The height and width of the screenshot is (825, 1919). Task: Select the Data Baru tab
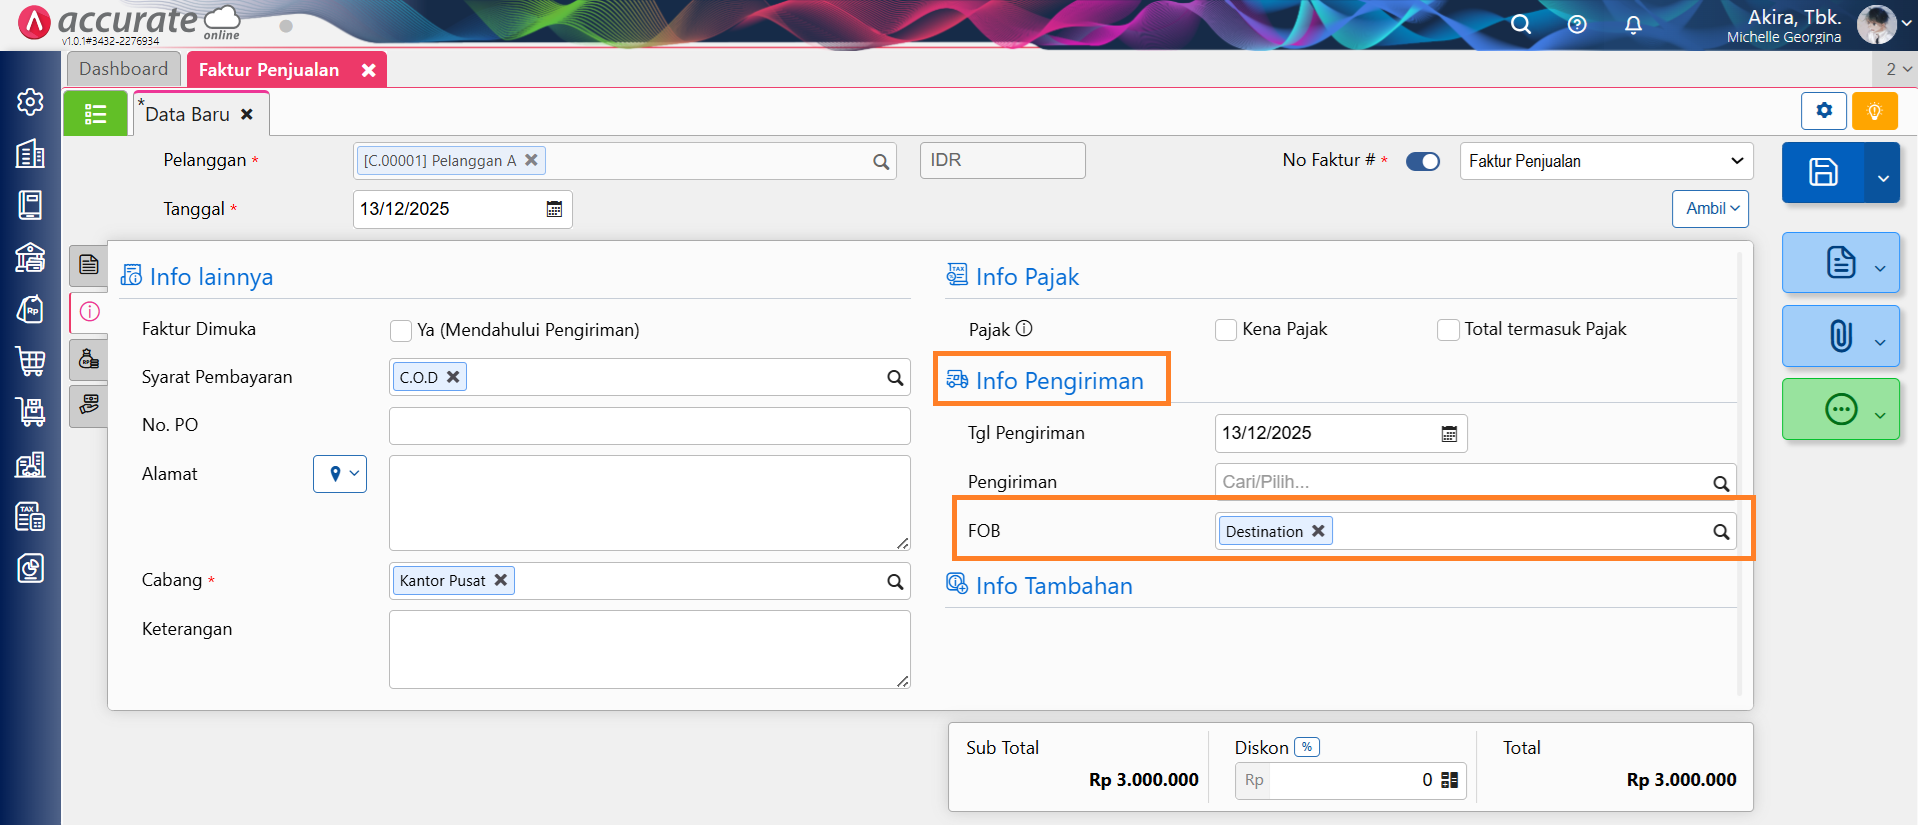click(188, 114)
